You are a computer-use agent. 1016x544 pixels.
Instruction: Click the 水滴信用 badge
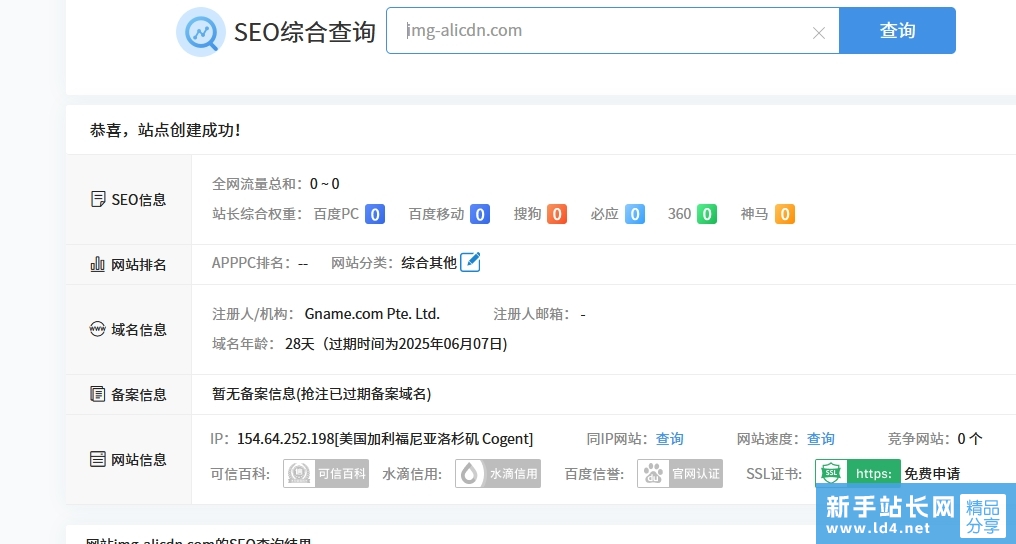click(x=498, y=473)
